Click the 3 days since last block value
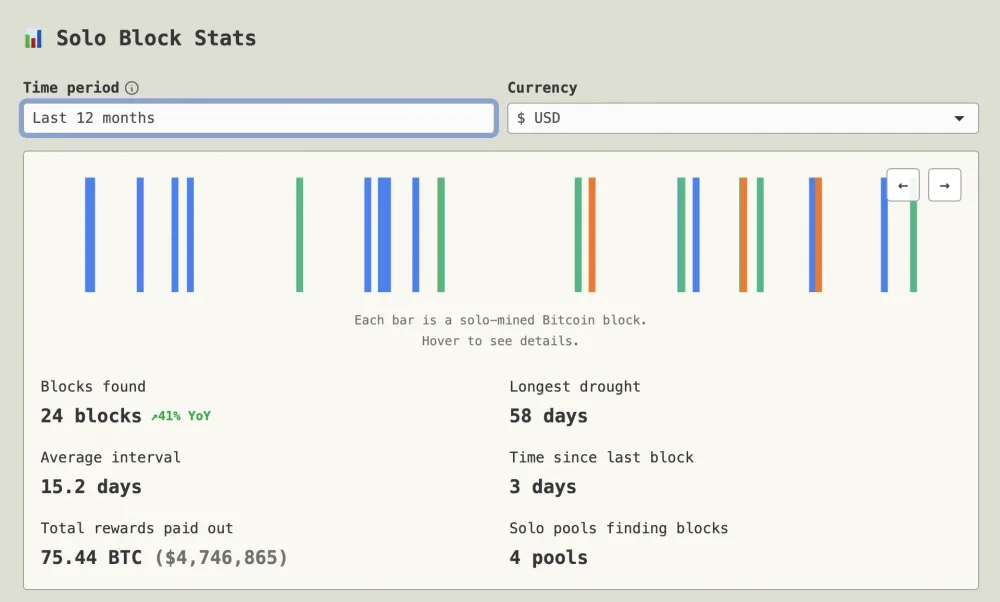 pos(543,487)
